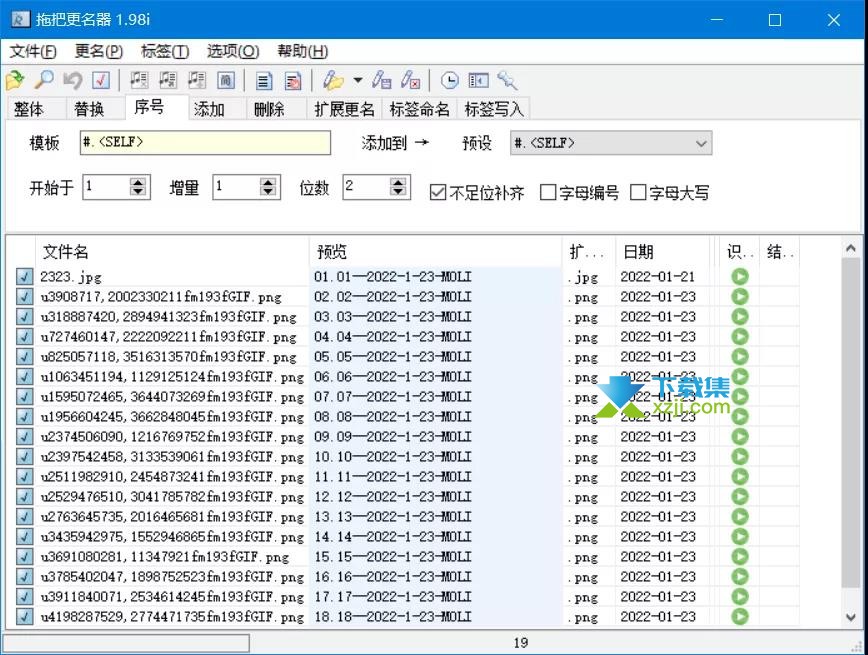Viewport: 868px width, 655px height.
Task: Click the panel layout toggle icon
Action: [x=478, y=81]
